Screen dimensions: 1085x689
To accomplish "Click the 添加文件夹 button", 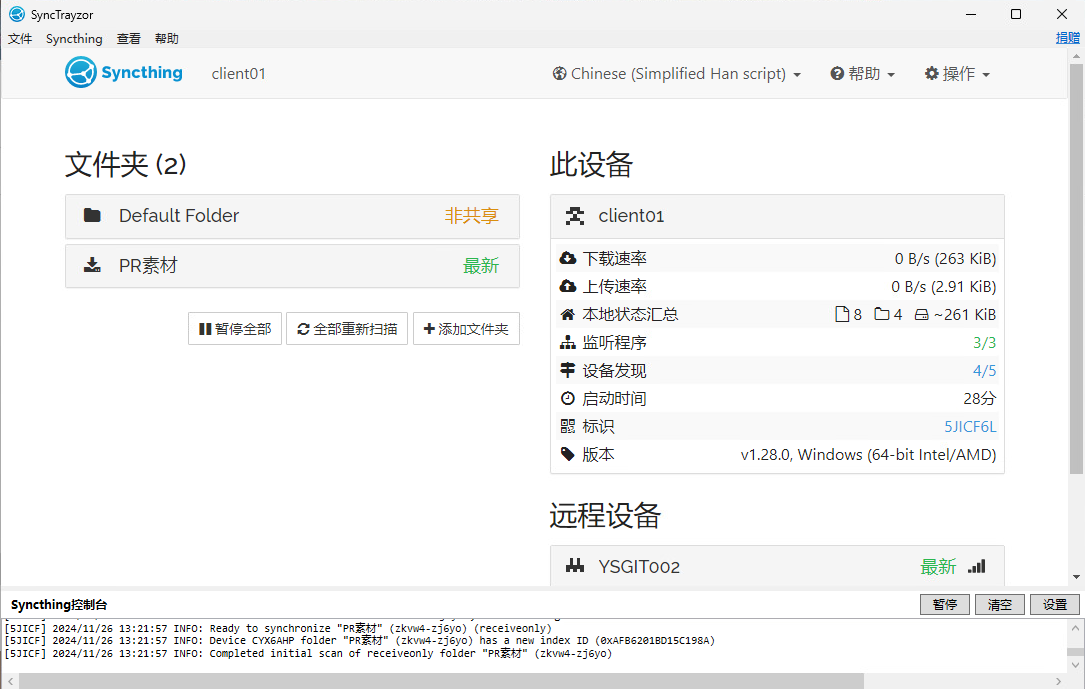I will (466, 329).
